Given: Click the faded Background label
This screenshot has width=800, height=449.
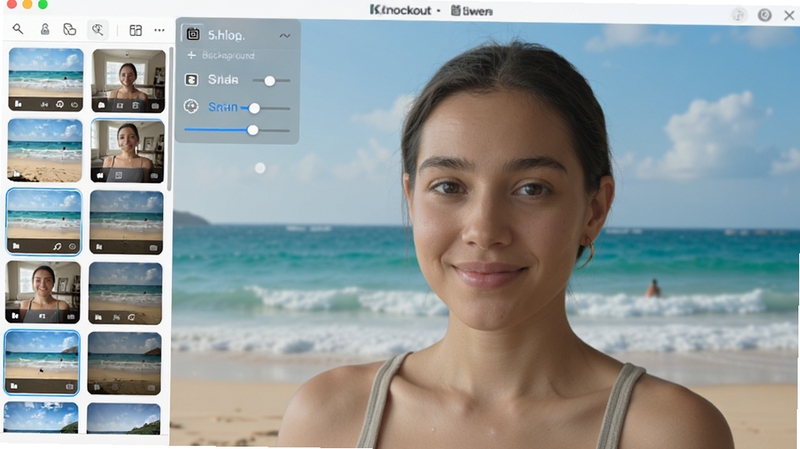Looking at the screenshot, I should point(228,55).
